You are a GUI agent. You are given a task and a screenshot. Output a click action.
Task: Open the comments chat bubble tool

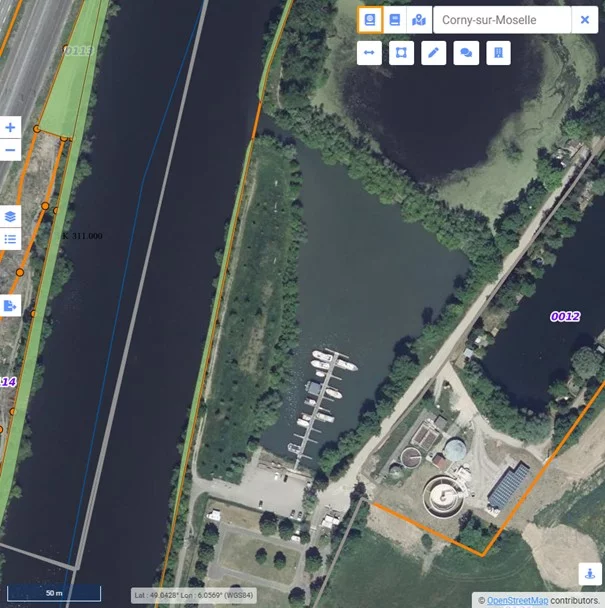click(x=465, y=53)
